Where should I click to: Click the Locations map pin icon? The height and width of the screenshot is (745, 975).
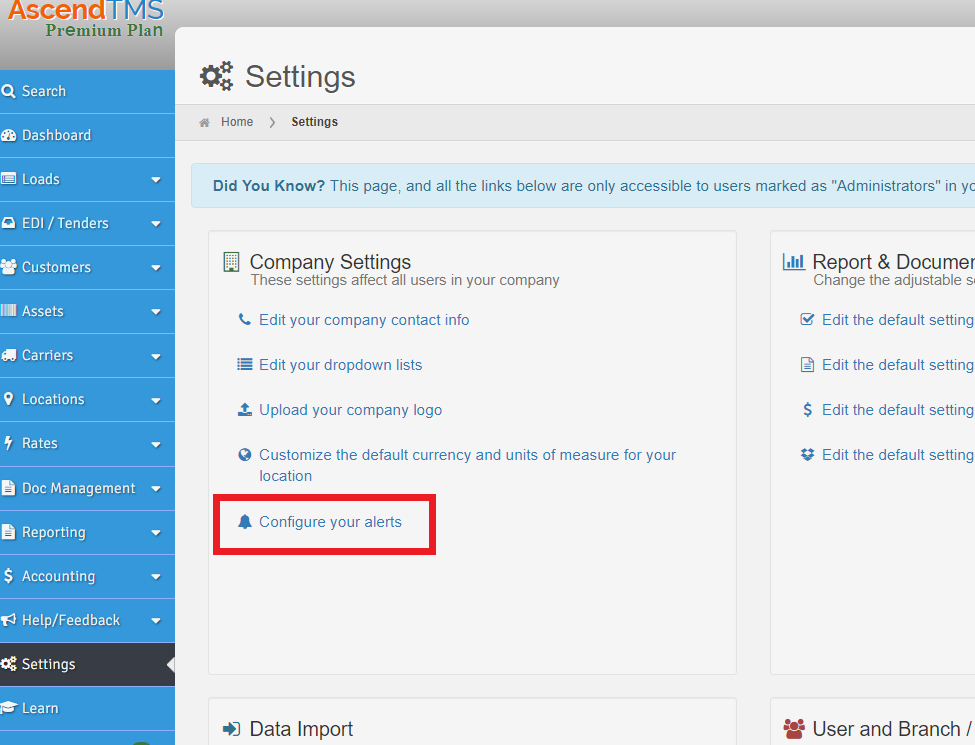[x=9, y=399]
